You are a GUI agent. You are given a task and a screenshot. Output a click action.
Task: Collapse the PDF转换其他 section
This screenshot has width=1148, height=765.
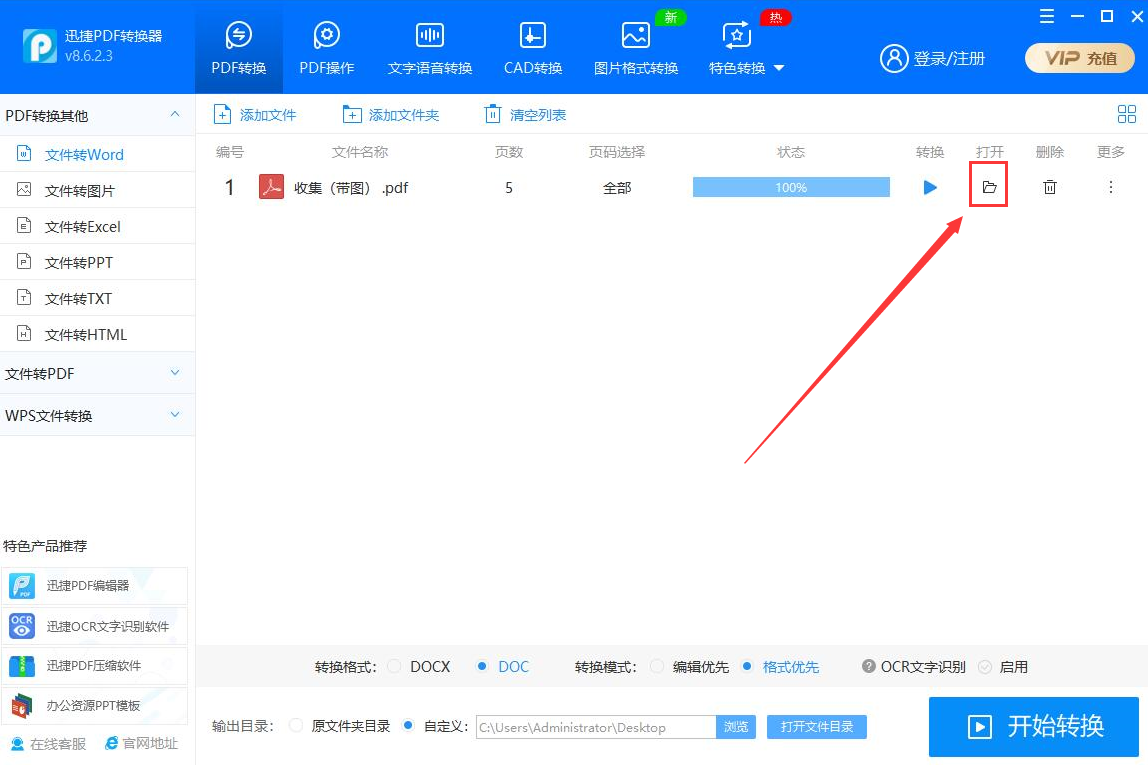[175, 114]
